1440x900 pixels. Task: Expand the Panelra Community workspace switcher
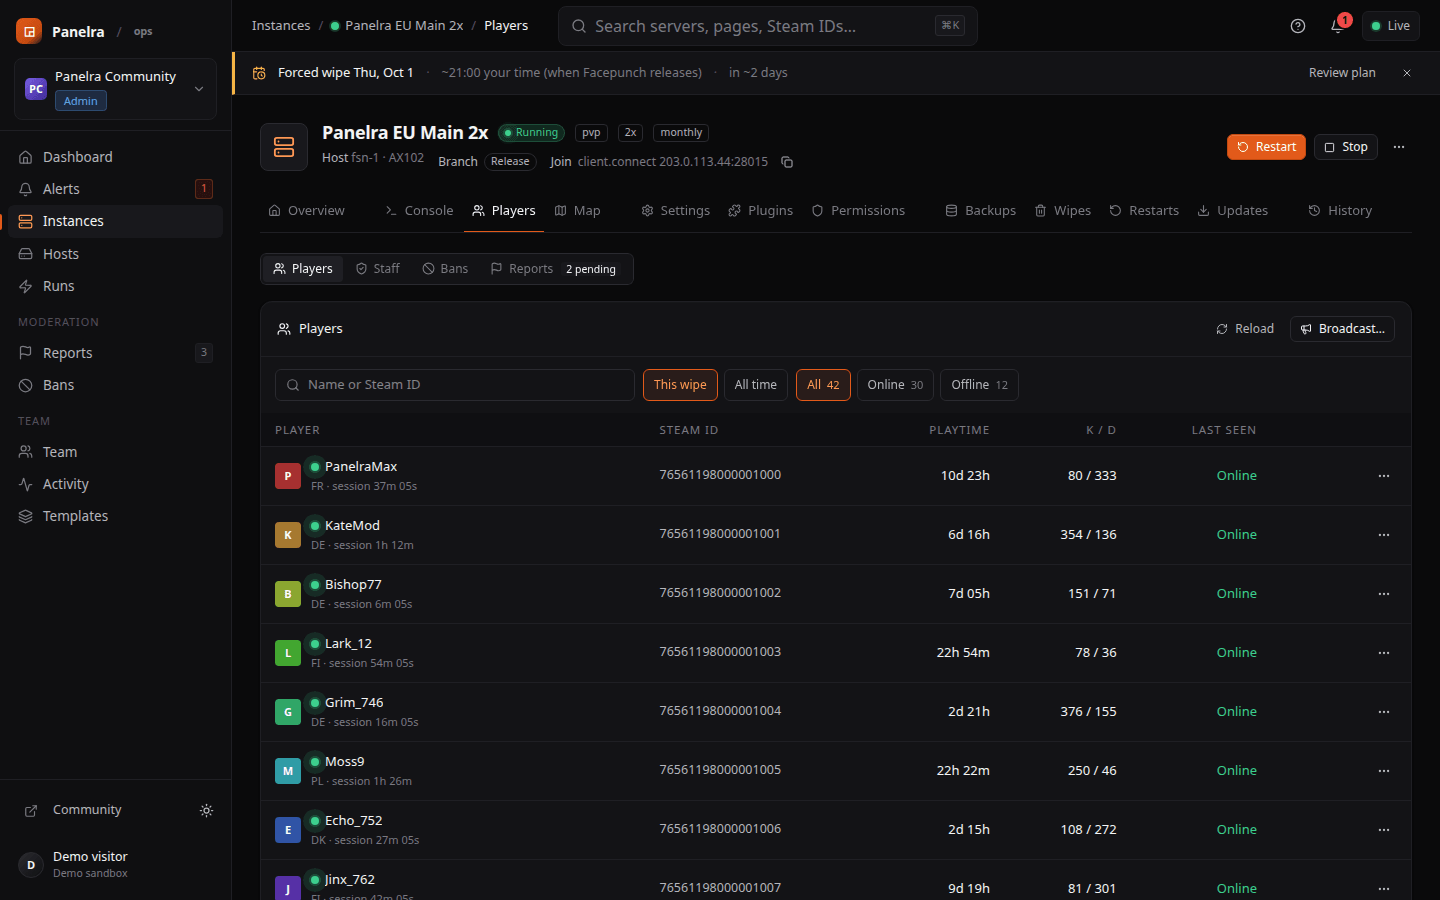point(116,89)
